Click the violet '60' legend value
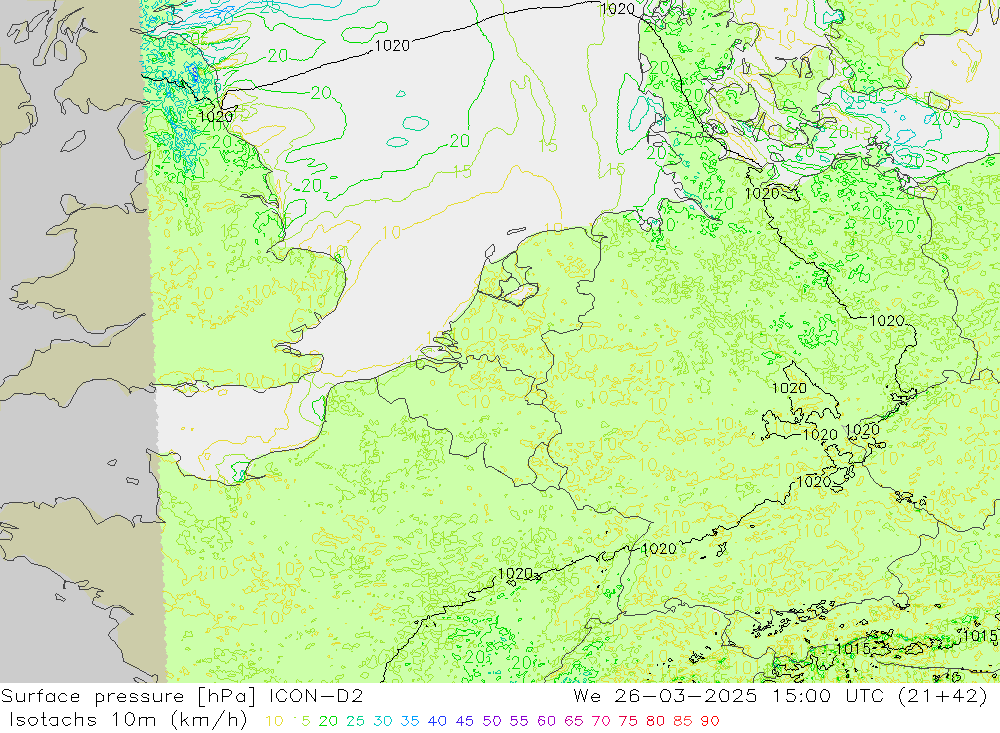Viewport: 1000px width, 733px height. [x=547, y=721]
